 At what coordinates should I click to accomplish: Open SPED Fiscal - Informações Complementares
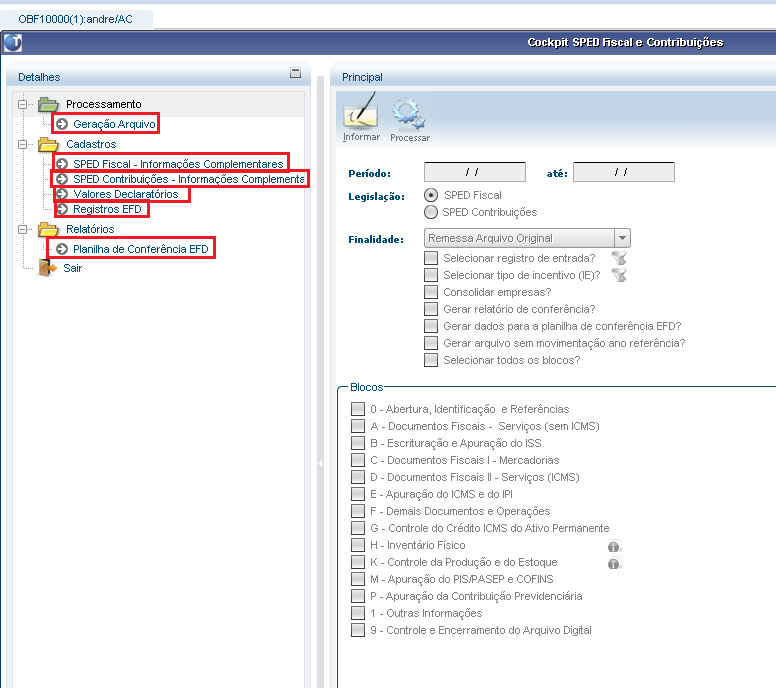coord(178,164)
